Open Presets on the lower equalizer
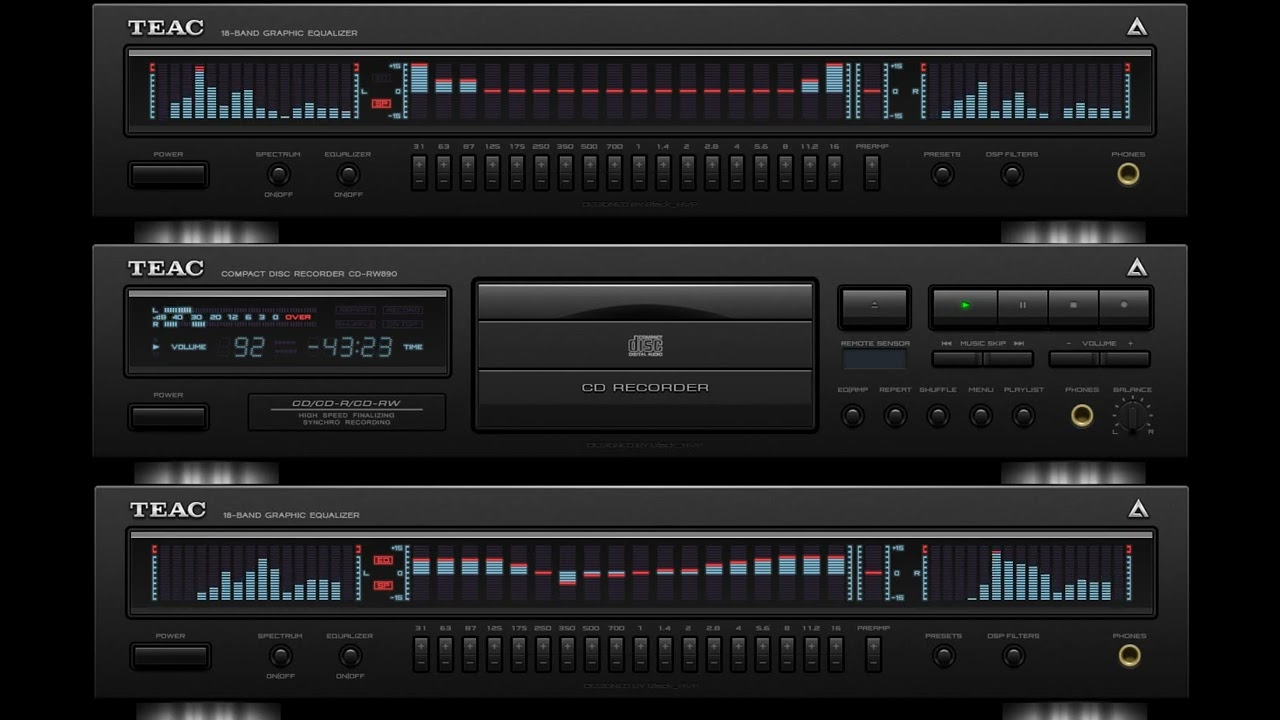This screenshot has width=1280, height=720. coord(943,656)
